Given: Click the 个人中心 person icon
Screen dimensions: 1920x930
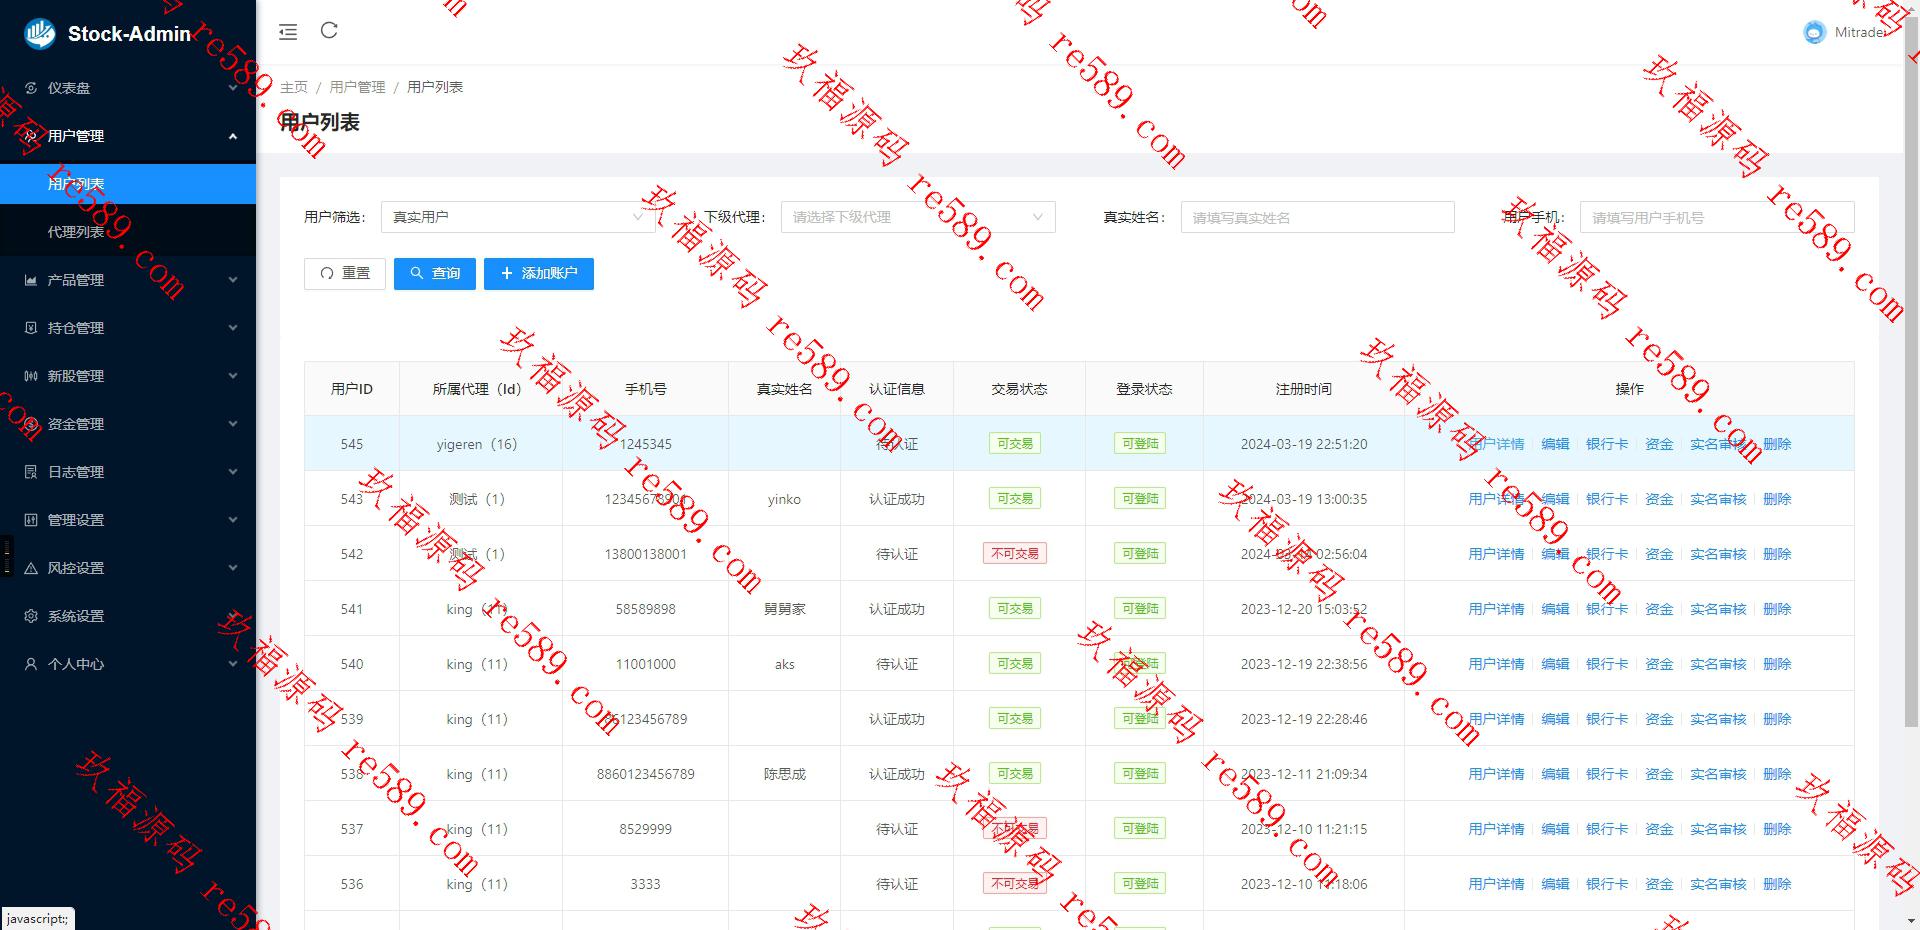Looking at the screenshot, I should pos(31,664).
